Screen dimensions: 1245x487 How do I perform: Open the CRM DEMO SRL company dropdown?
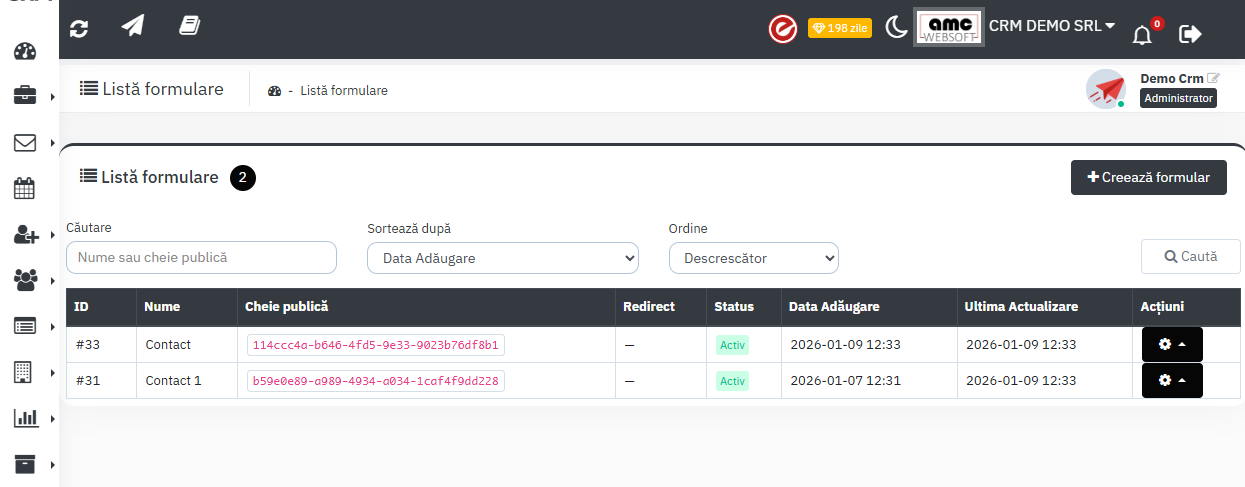1052,26
